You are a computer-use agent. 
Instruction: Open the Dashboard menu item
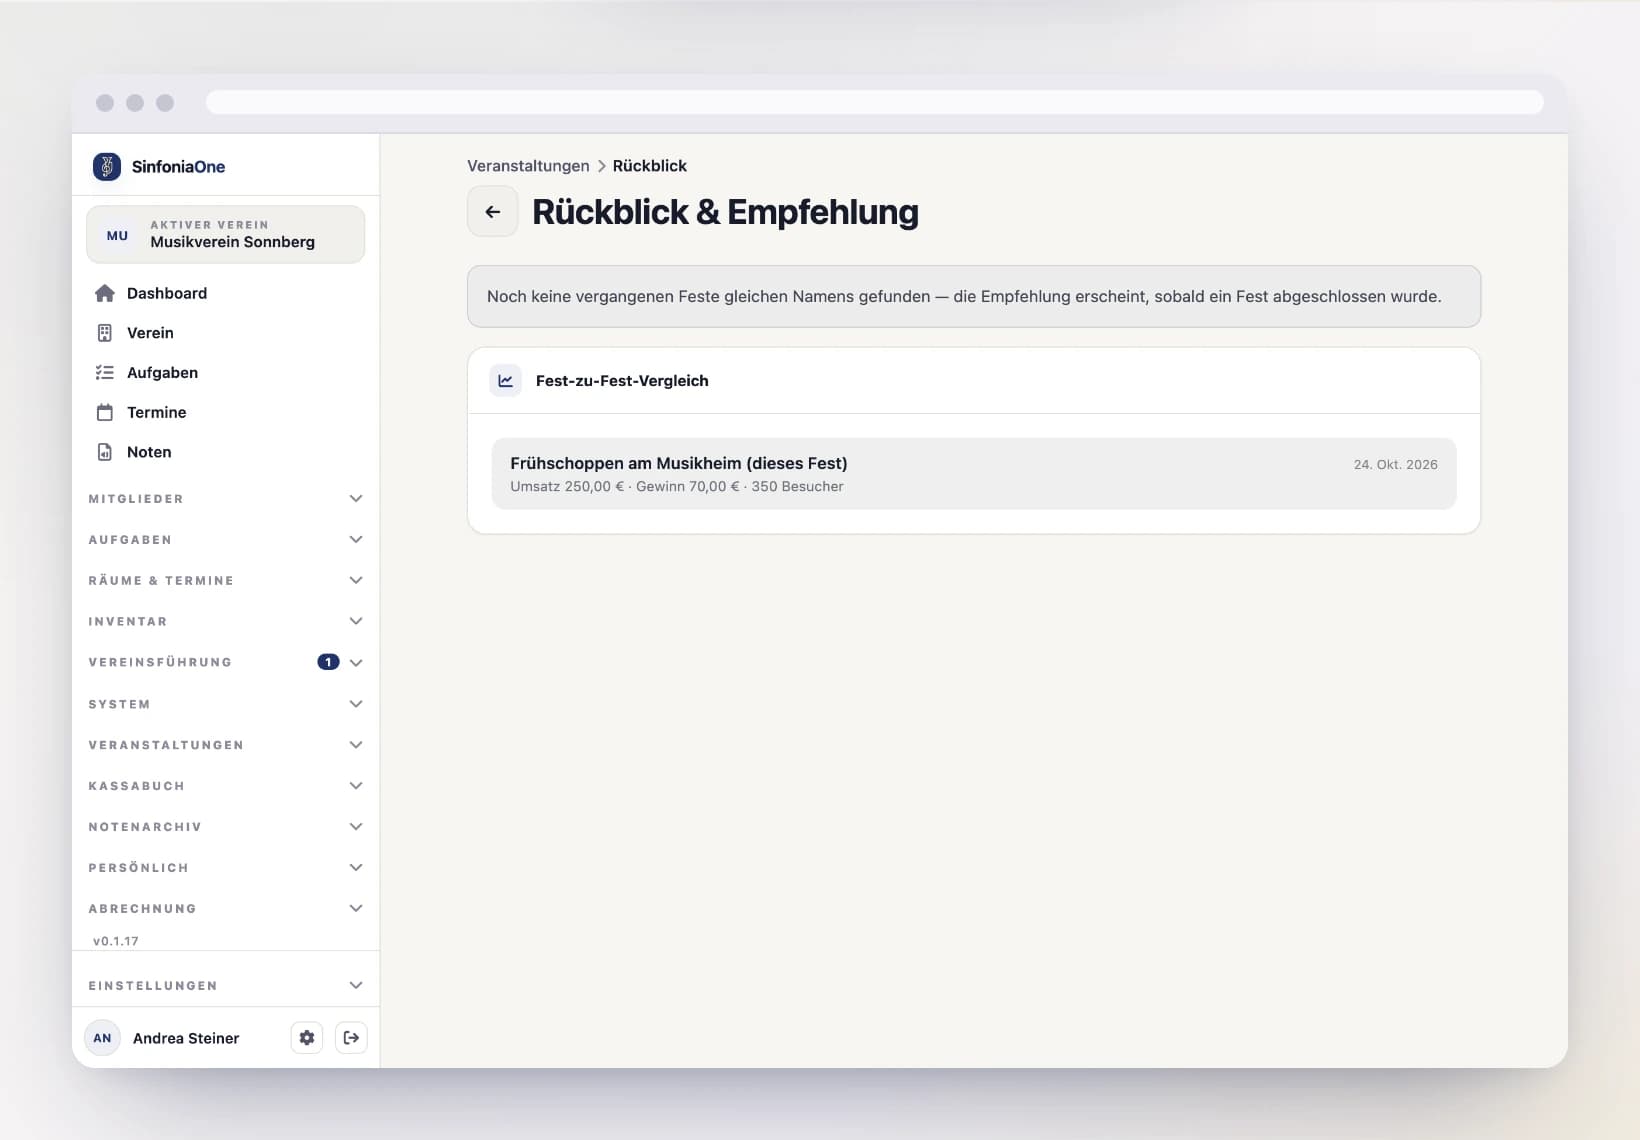(226, 293)
